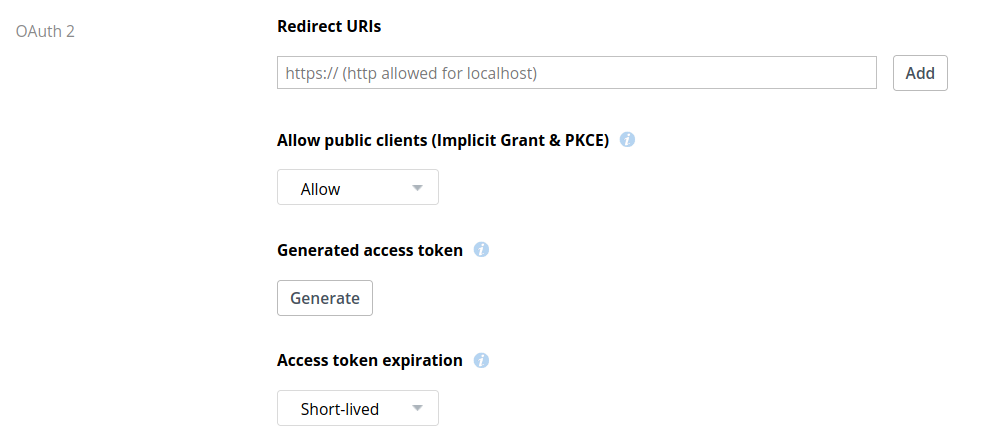Select the OAuth 2 section label
Image resolution: width=985 pixels, height=444 pixels.
tap(45, 31)
